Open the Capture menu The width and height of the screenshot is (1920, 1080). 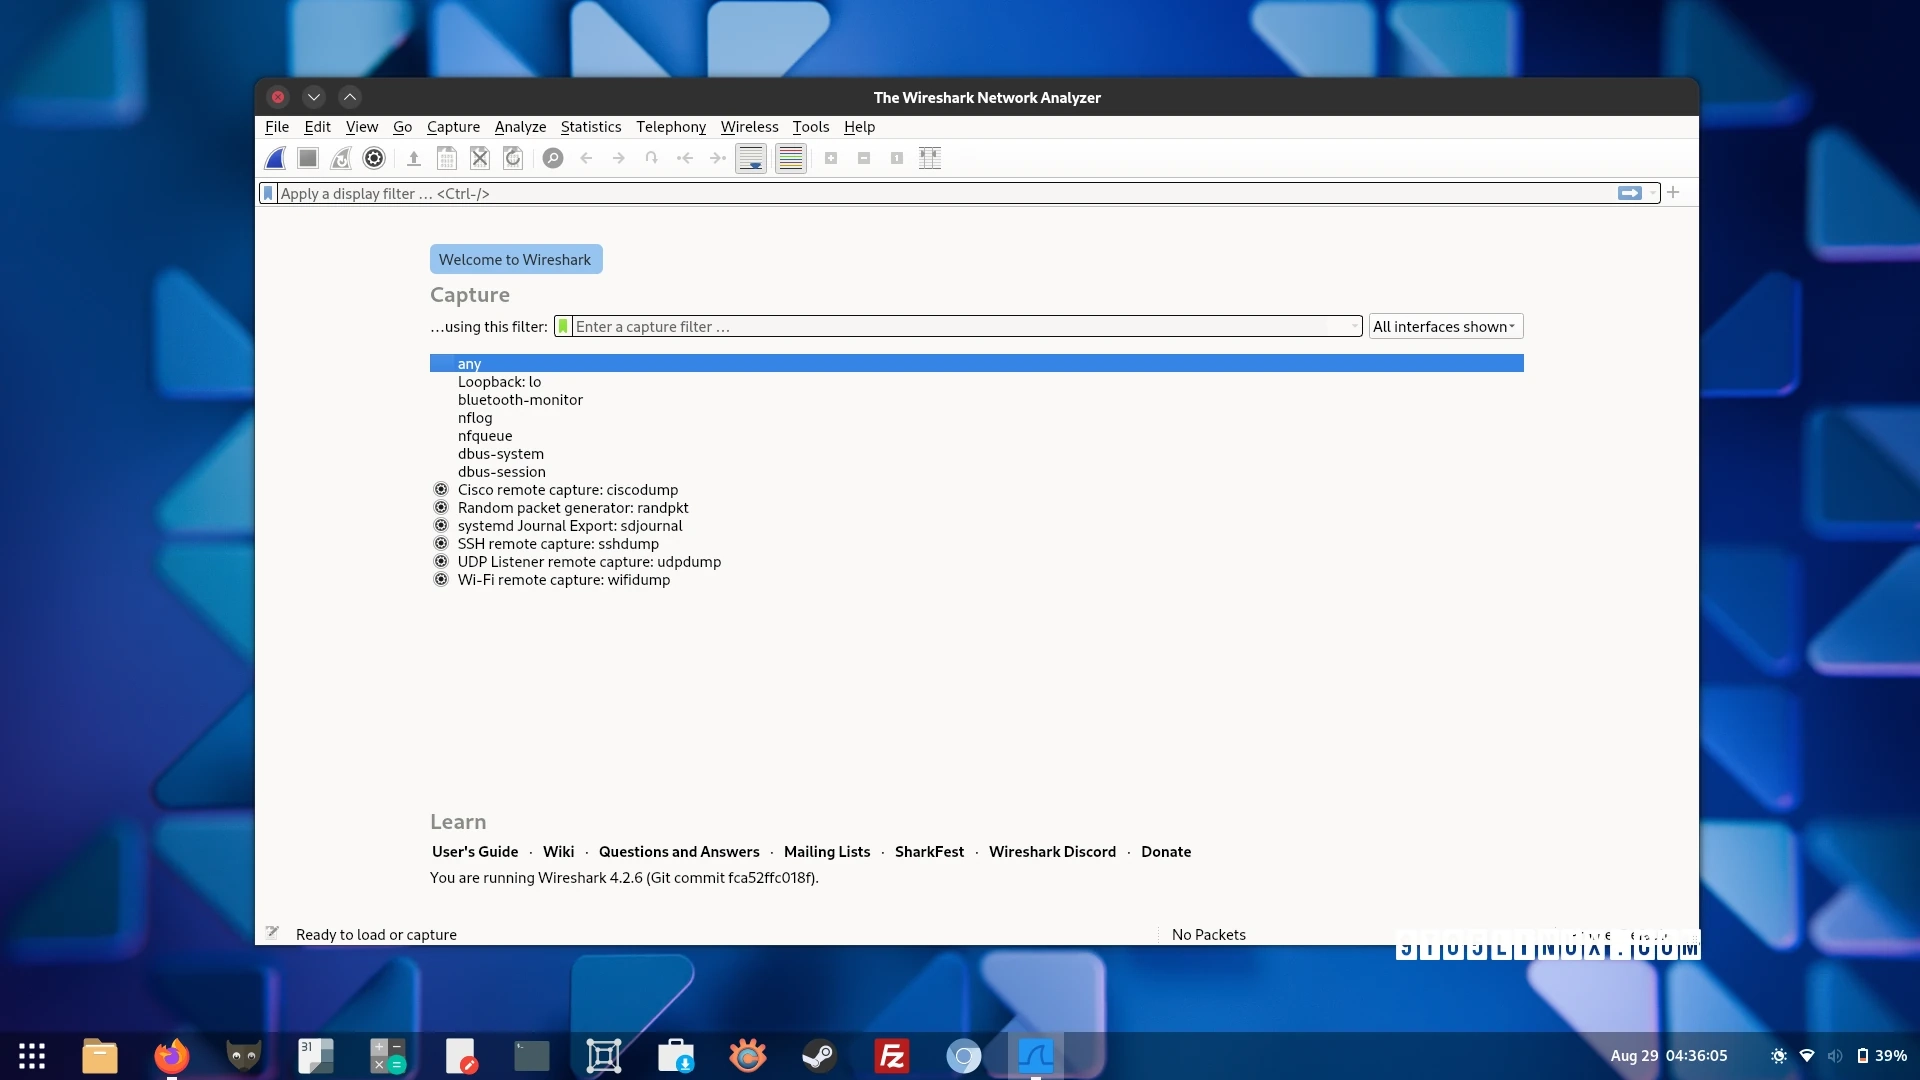[x=452, y=127]
